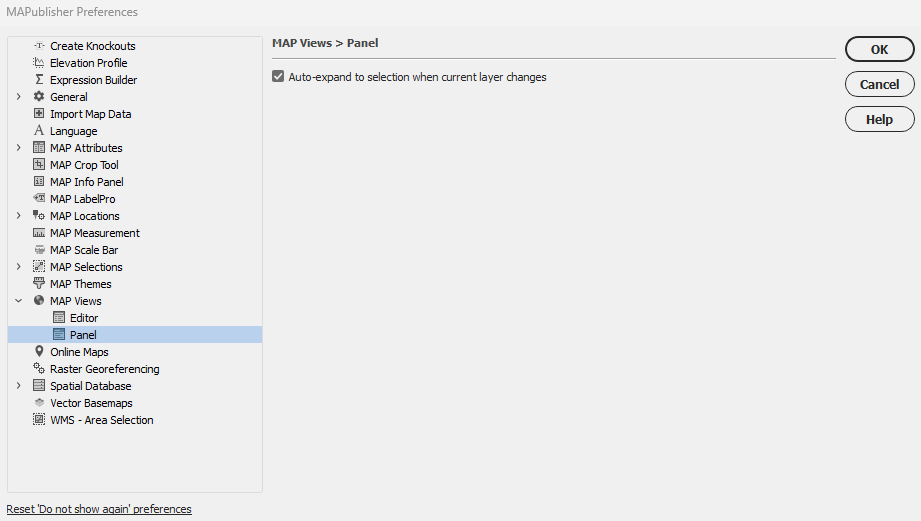The image size is (921, 521).
Task: Open the Help button
Action: point(879,119)
